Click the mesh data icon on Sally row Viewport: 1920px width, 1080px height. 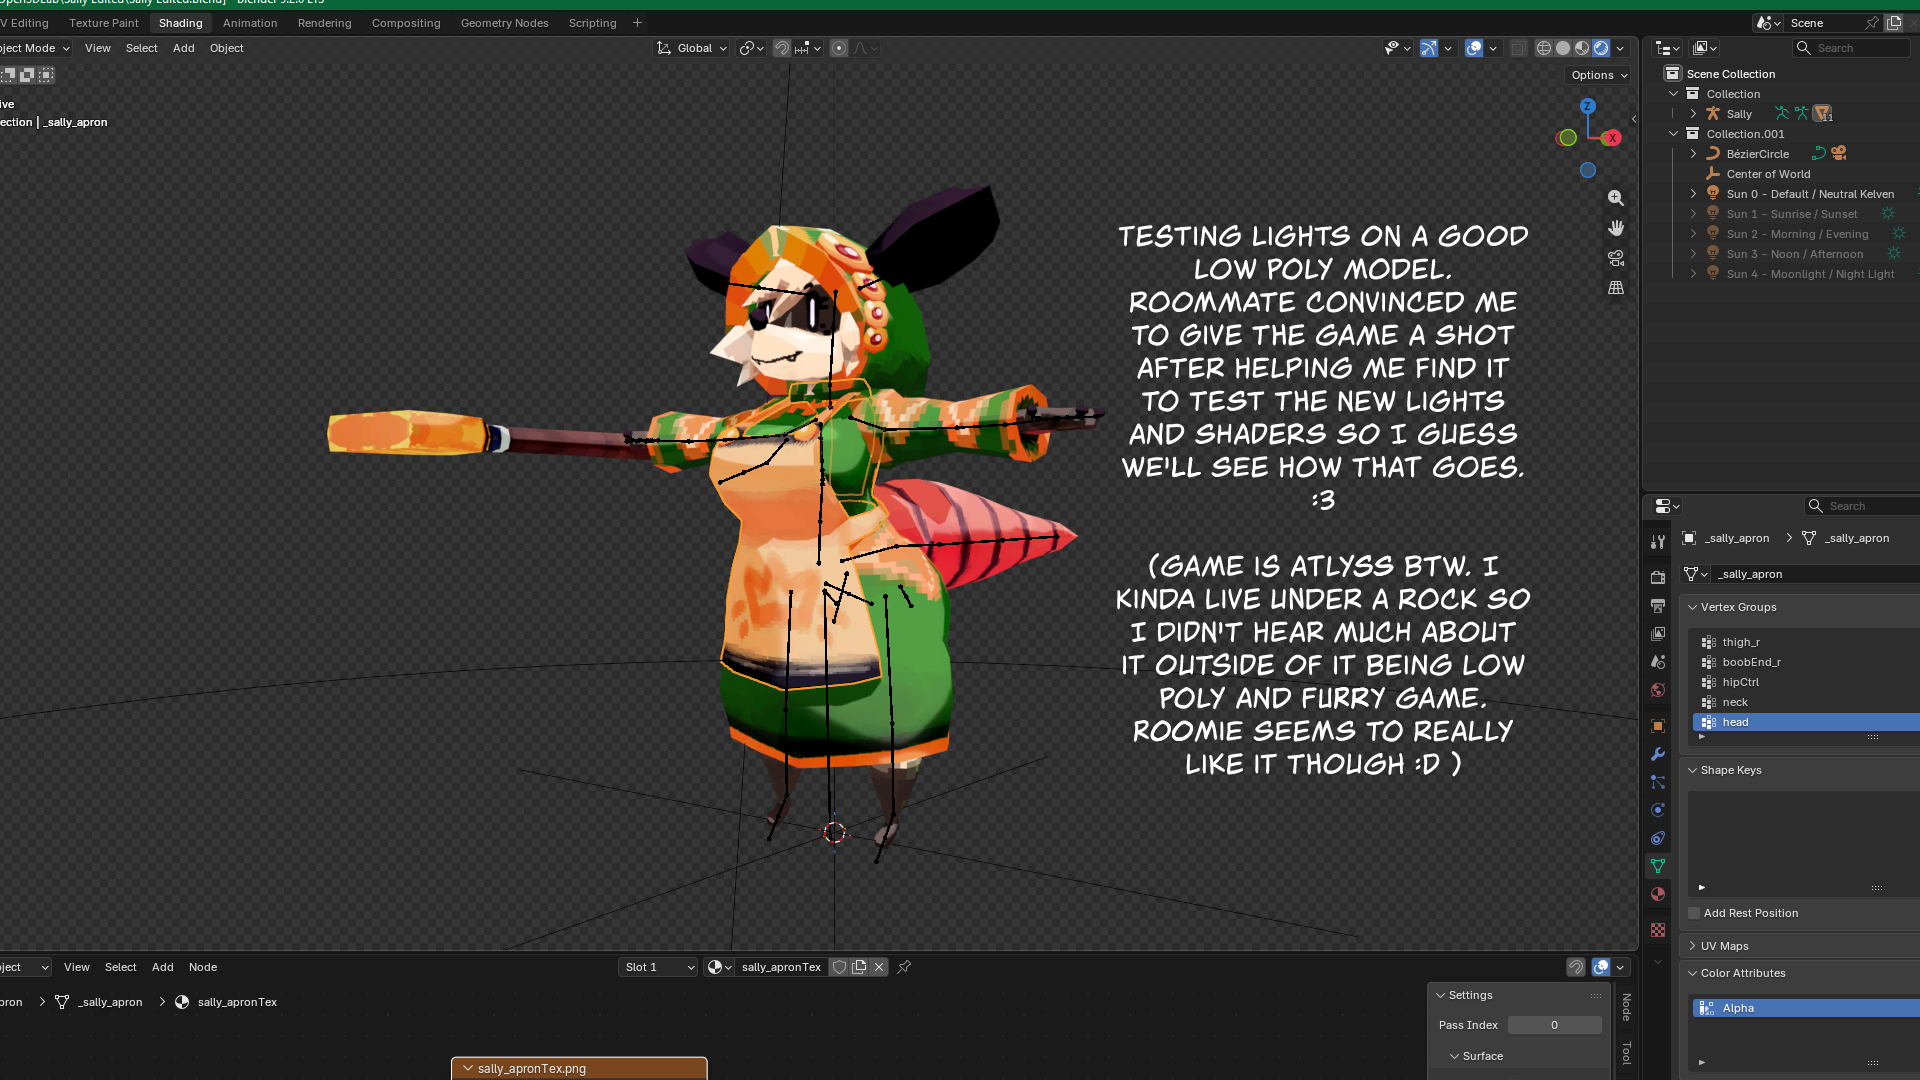coord(1822,114)
